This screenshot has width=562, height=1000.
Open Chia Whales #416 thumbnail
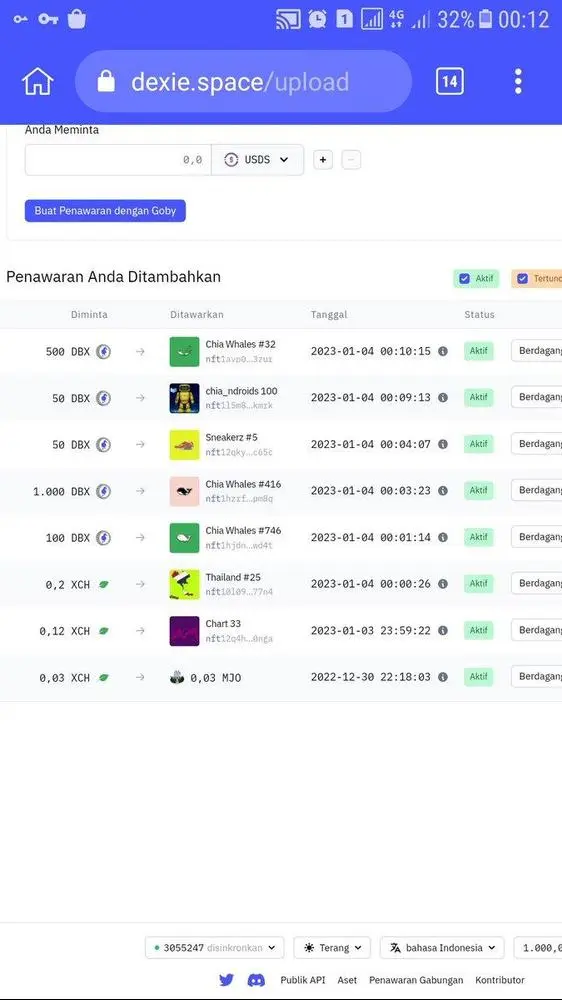coord(184,491)
